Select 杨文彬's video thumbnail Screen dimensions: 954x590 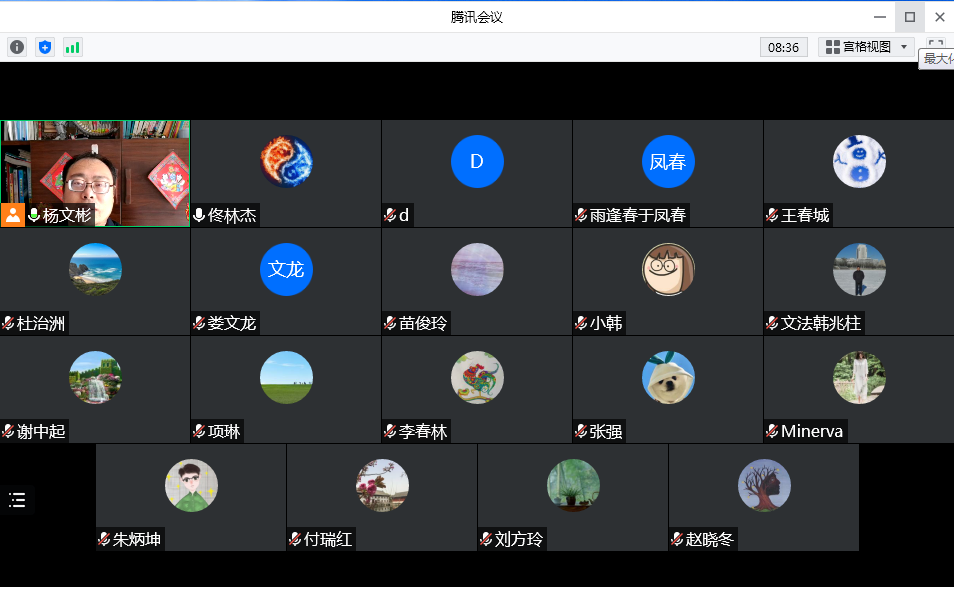95,165
